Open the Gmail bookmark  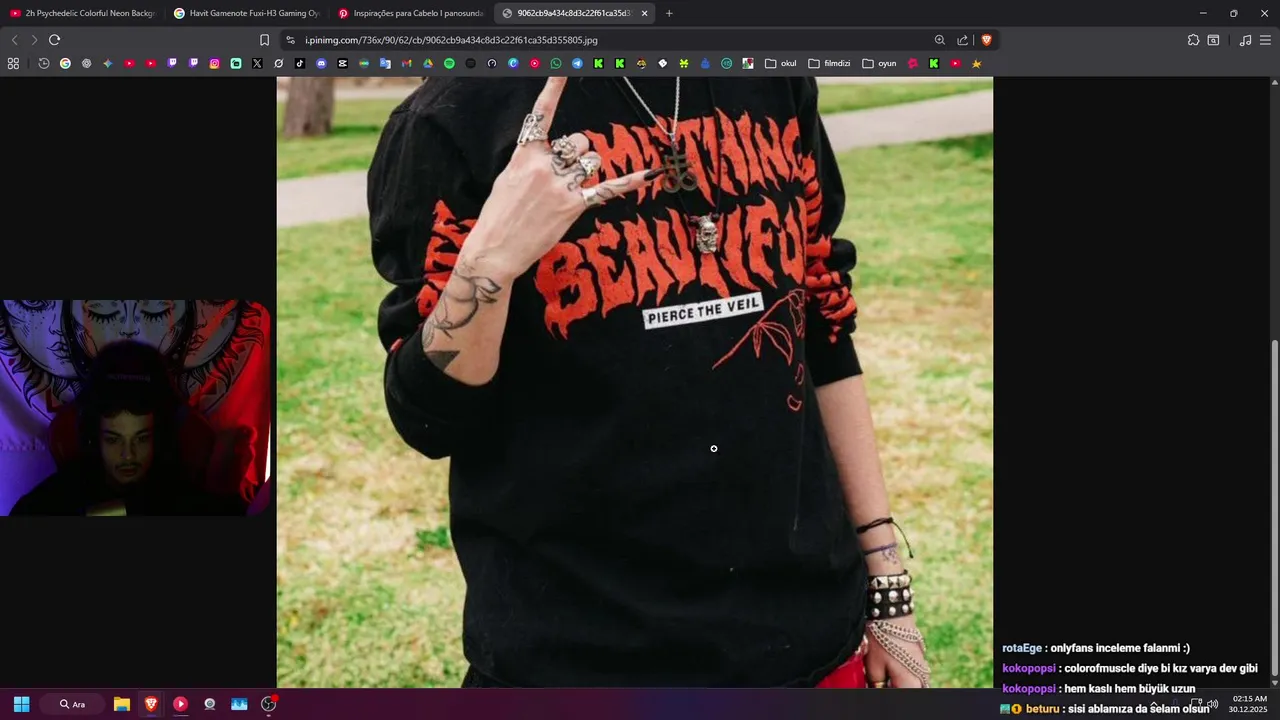[406, 63]
